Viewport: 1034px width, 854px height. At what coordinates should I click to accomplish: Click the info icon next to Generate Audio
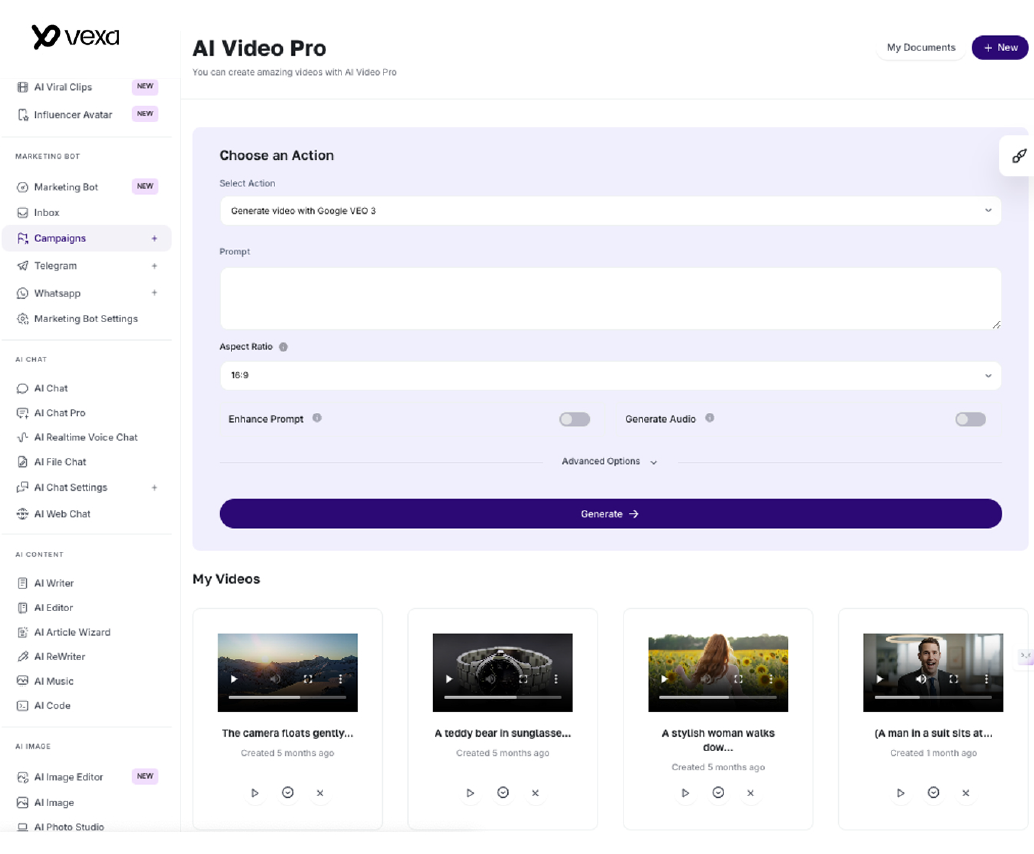pyautogui.click(x=709, y=418)
